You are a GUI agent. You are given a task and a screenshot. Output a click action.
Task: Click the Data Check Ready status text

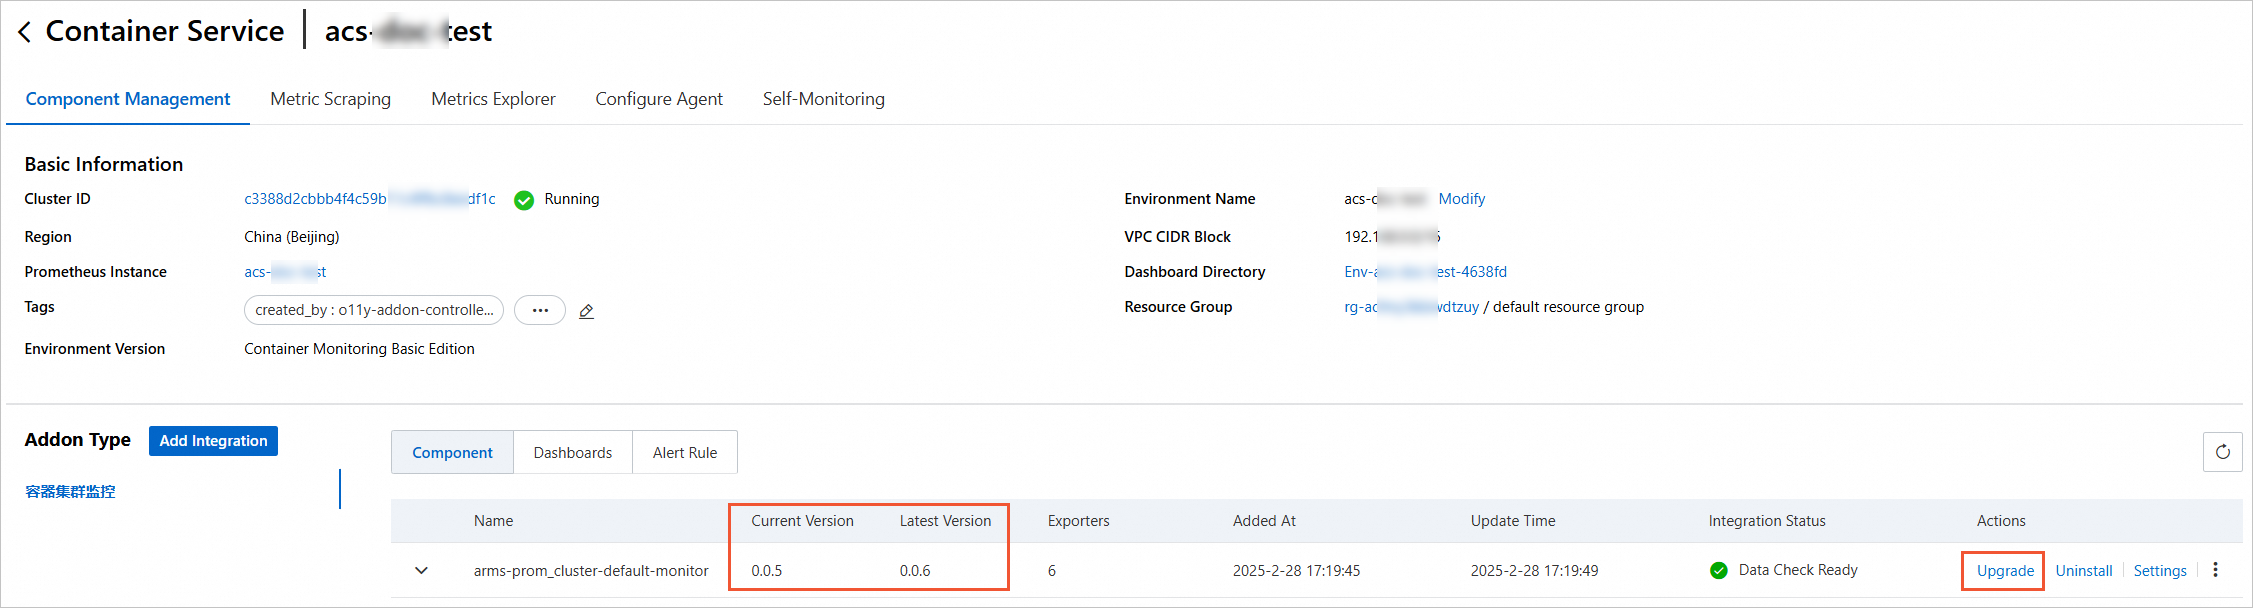click(x=1798, y=570)
